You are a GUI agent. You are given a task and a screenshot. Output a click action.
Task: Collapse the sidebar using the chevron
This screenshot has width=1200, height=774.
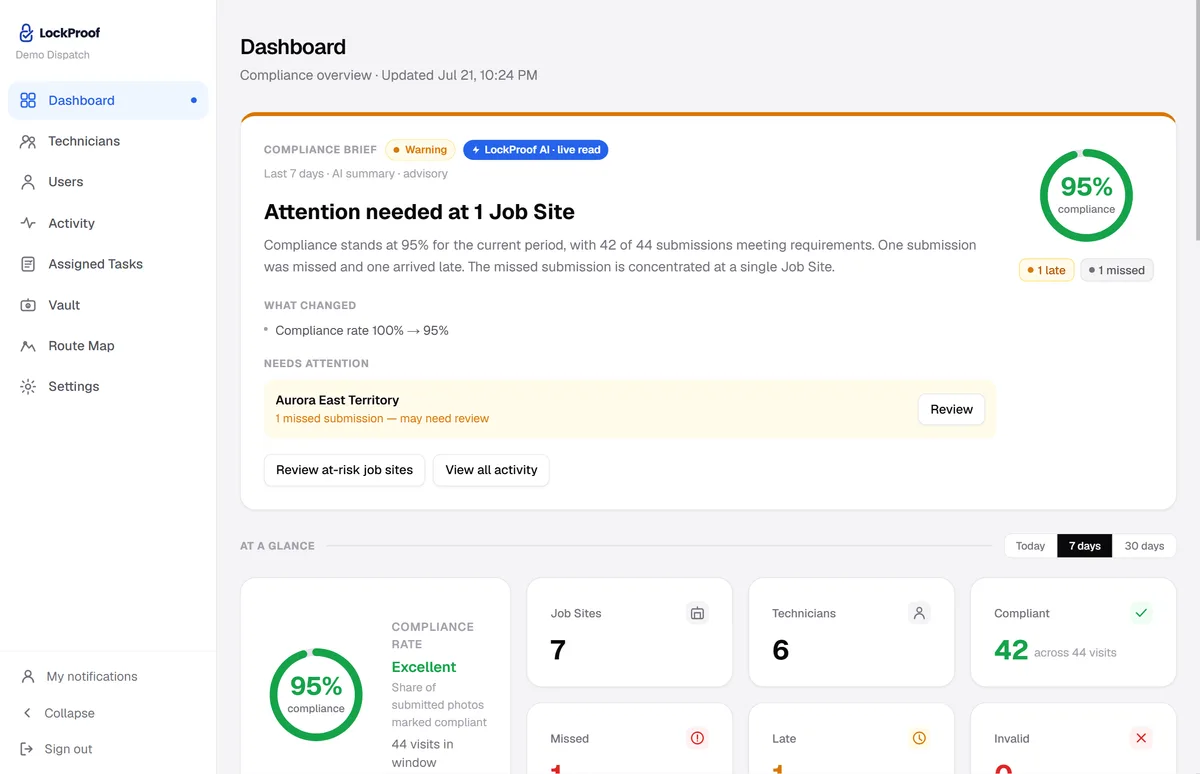click(x=27, y=713)
